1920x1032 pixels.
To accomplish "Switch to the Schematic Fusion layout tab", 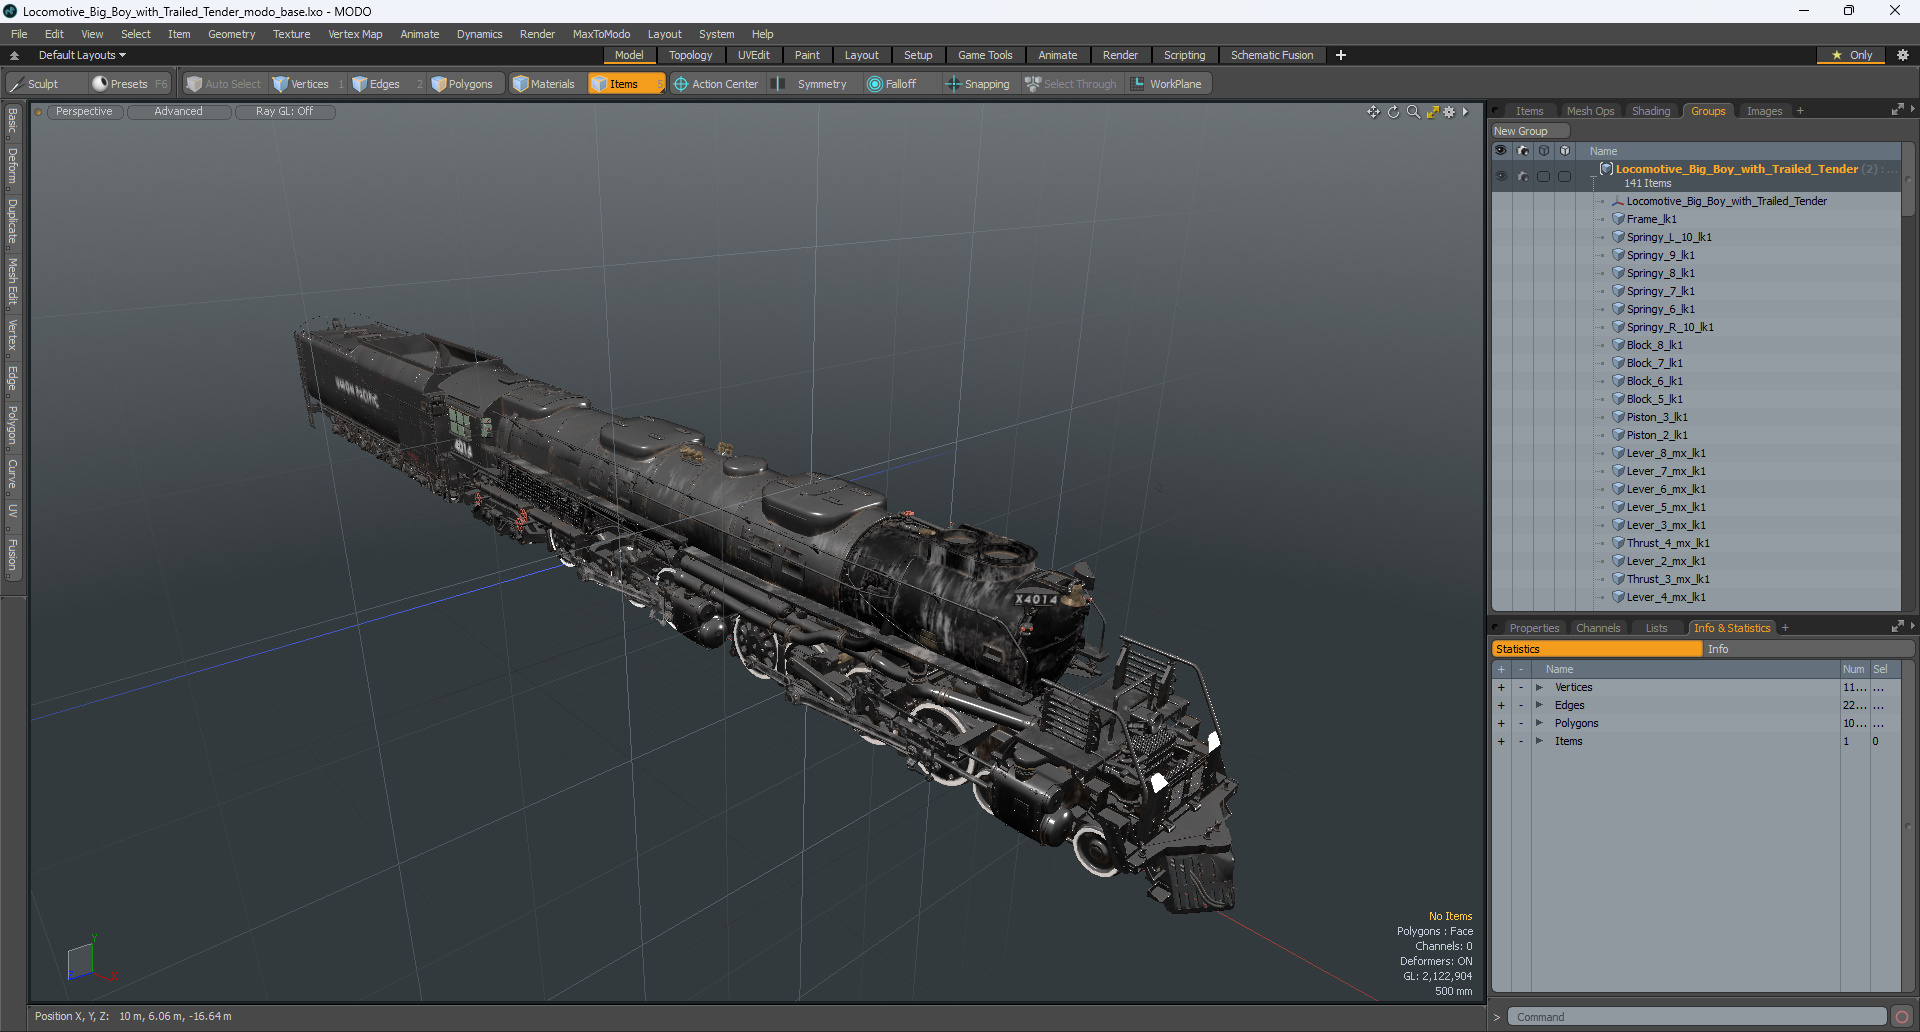I will coord(1272,55).
